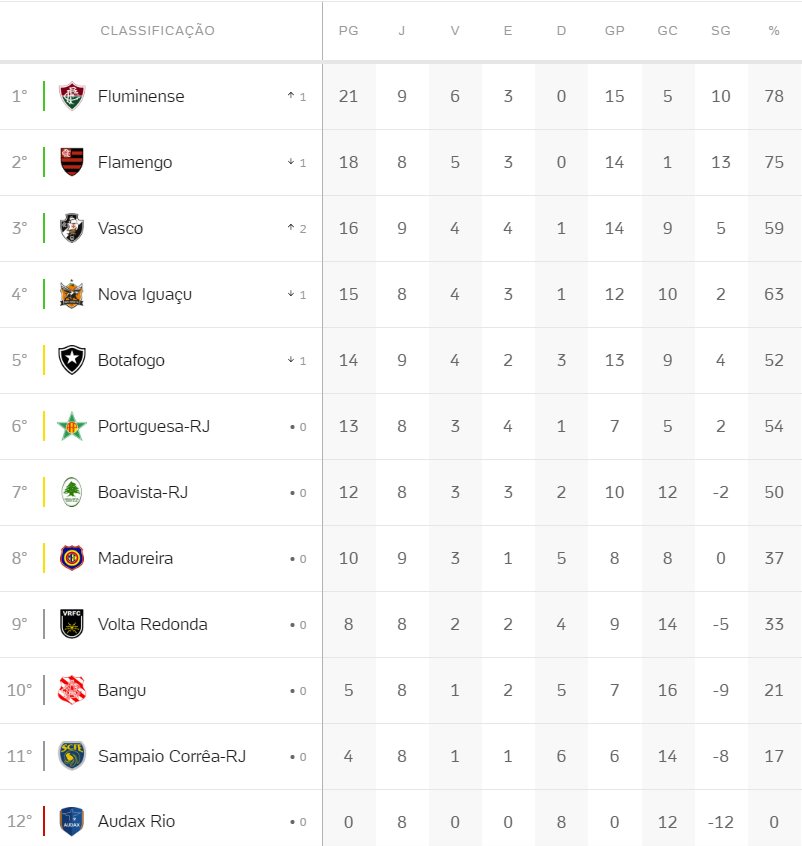Click the Volta Redonda VRFC crest
Image resolution: width=802 pixels, height=846 pixels.
[72, 624]
